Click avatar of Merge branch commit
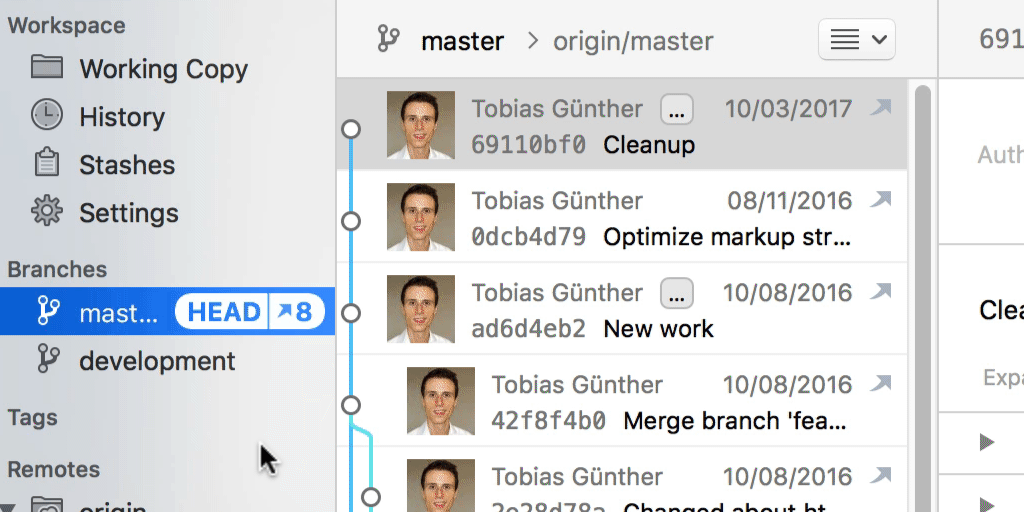The height and width of the screenshot is (512, 1024). pyautogui.click(x=440, y=401)
